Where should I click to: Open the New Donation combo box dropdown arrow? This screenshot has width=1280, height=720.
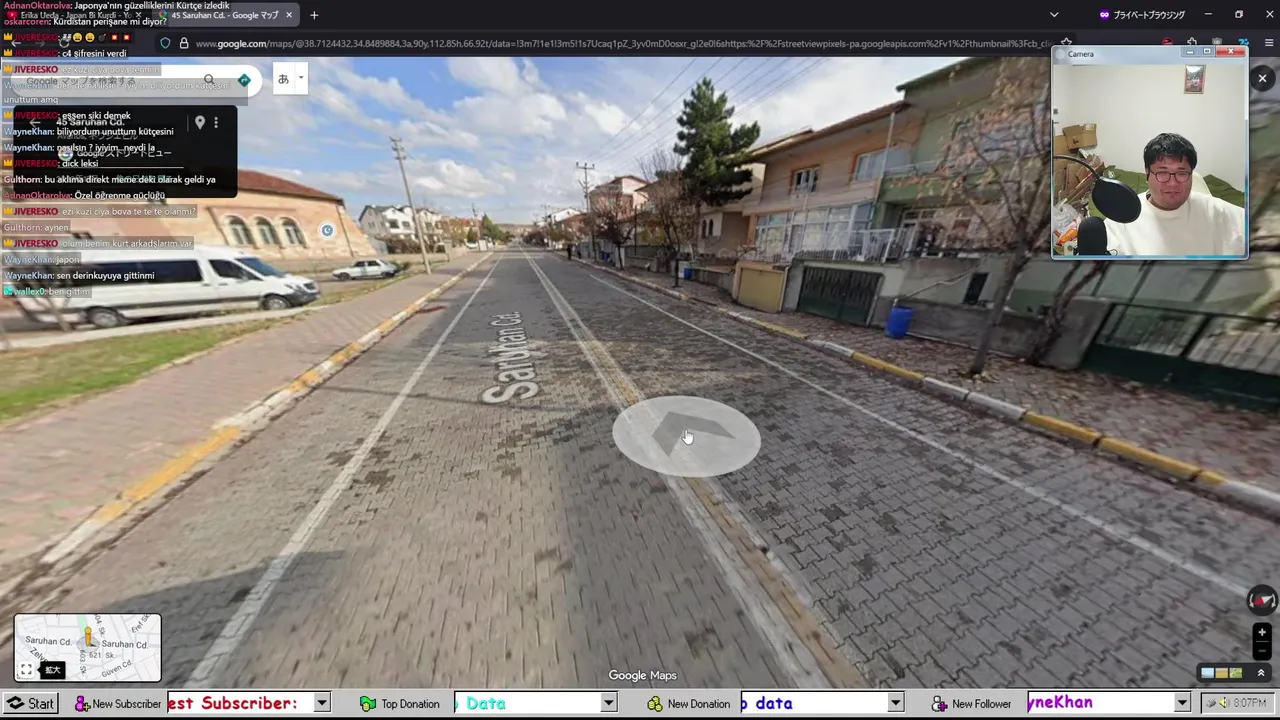[x=896, y=704]
